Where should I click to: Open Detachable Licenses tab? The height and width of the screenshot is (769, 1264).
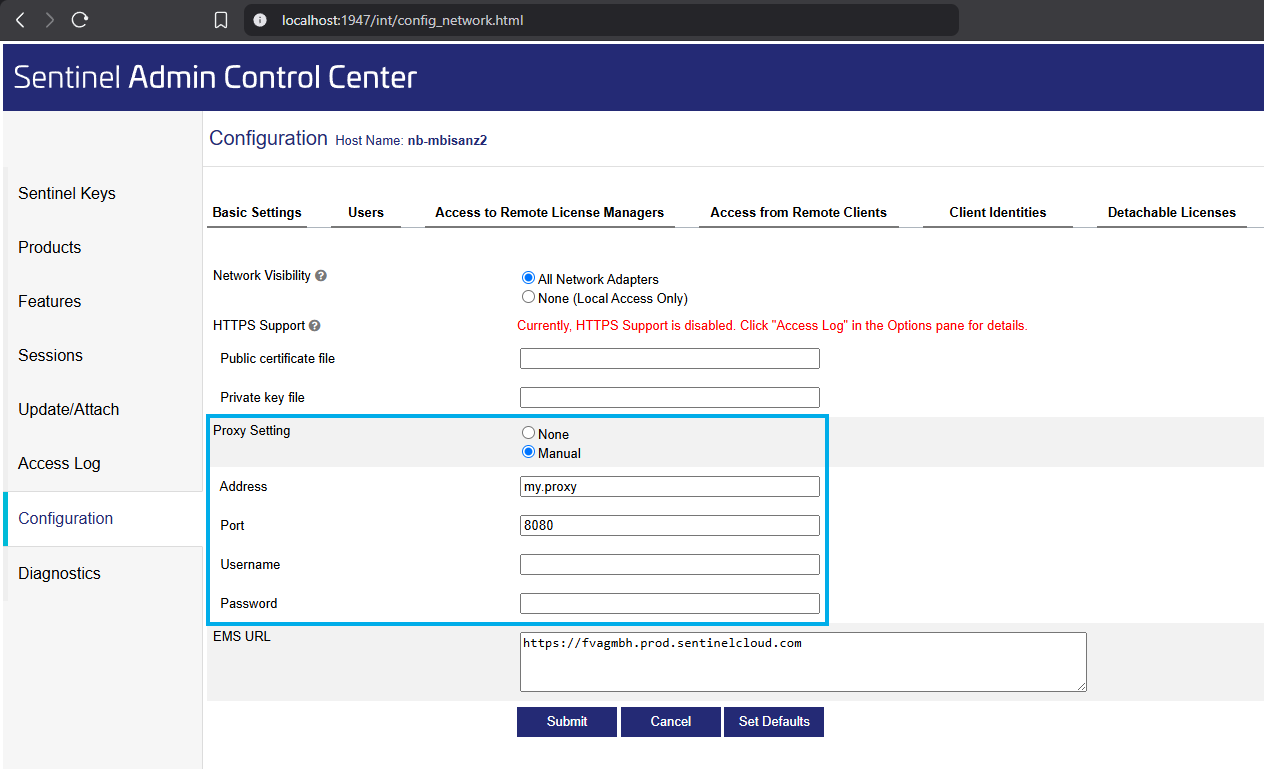[x=1172, y=212]
